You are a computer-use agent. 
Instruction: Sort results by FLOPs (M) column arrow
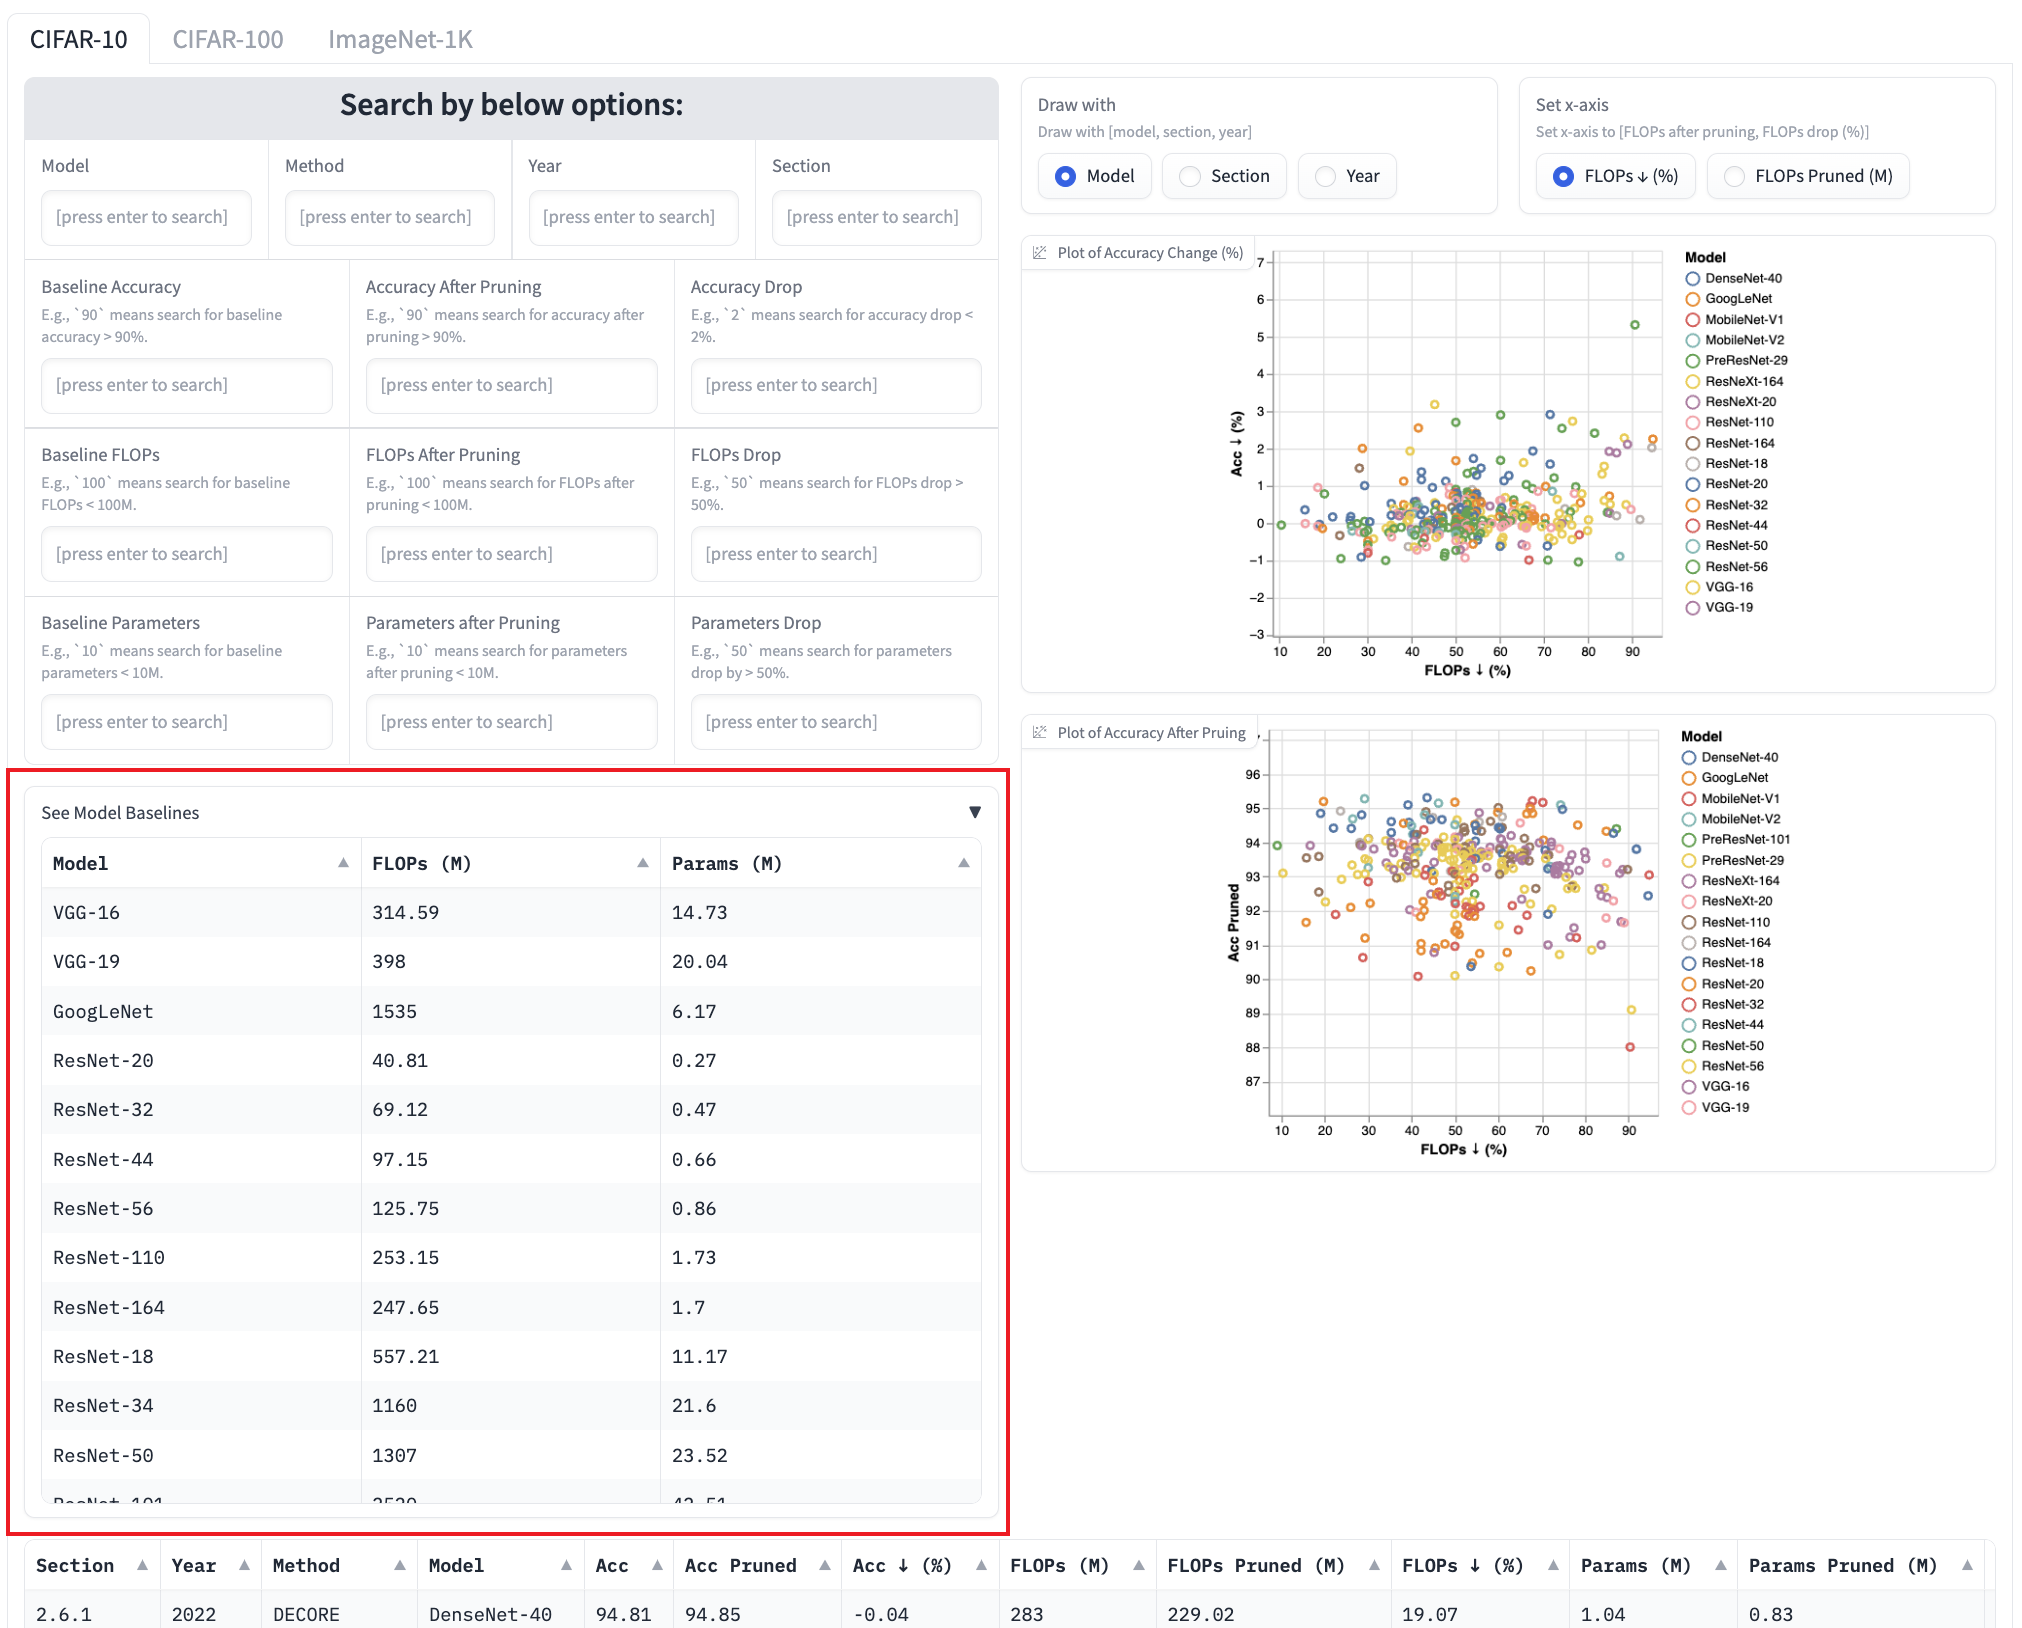pos(1139,1565)
